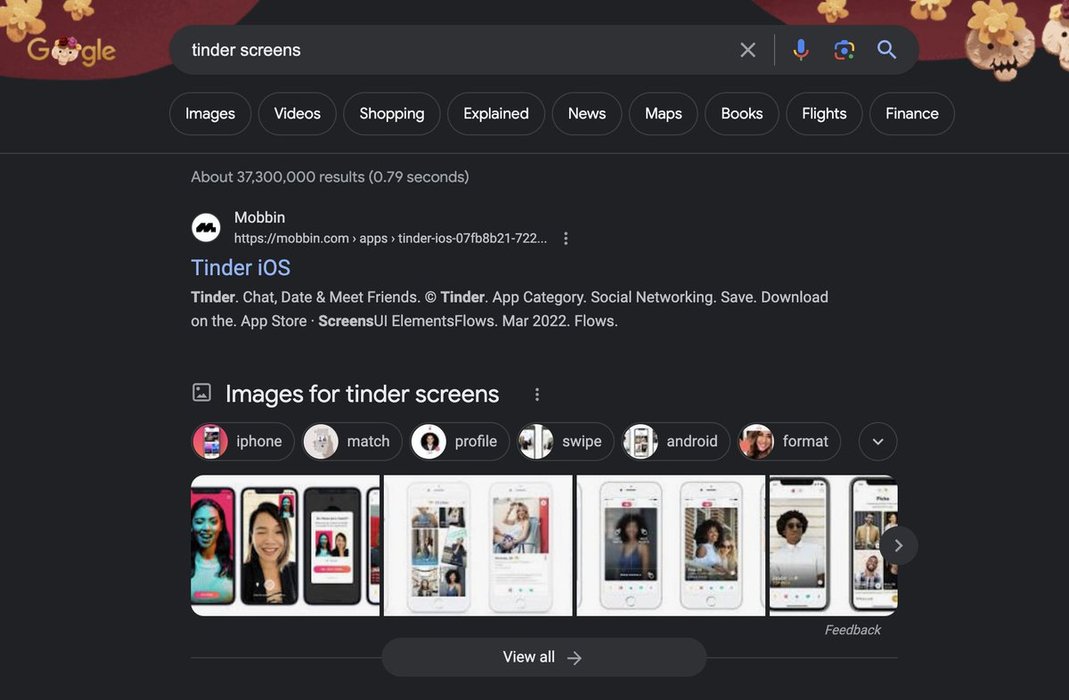Open the first Tinder screens image thumbnail

285,545
